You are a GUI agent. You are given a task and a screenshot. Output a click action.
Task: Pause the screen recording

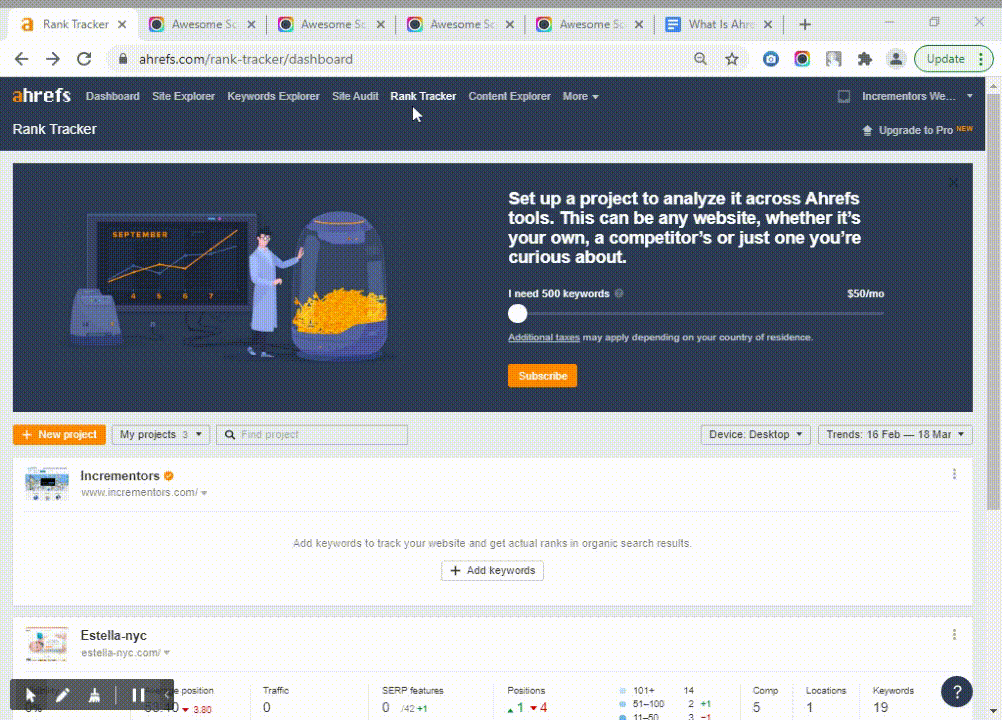tap(138, 695)
